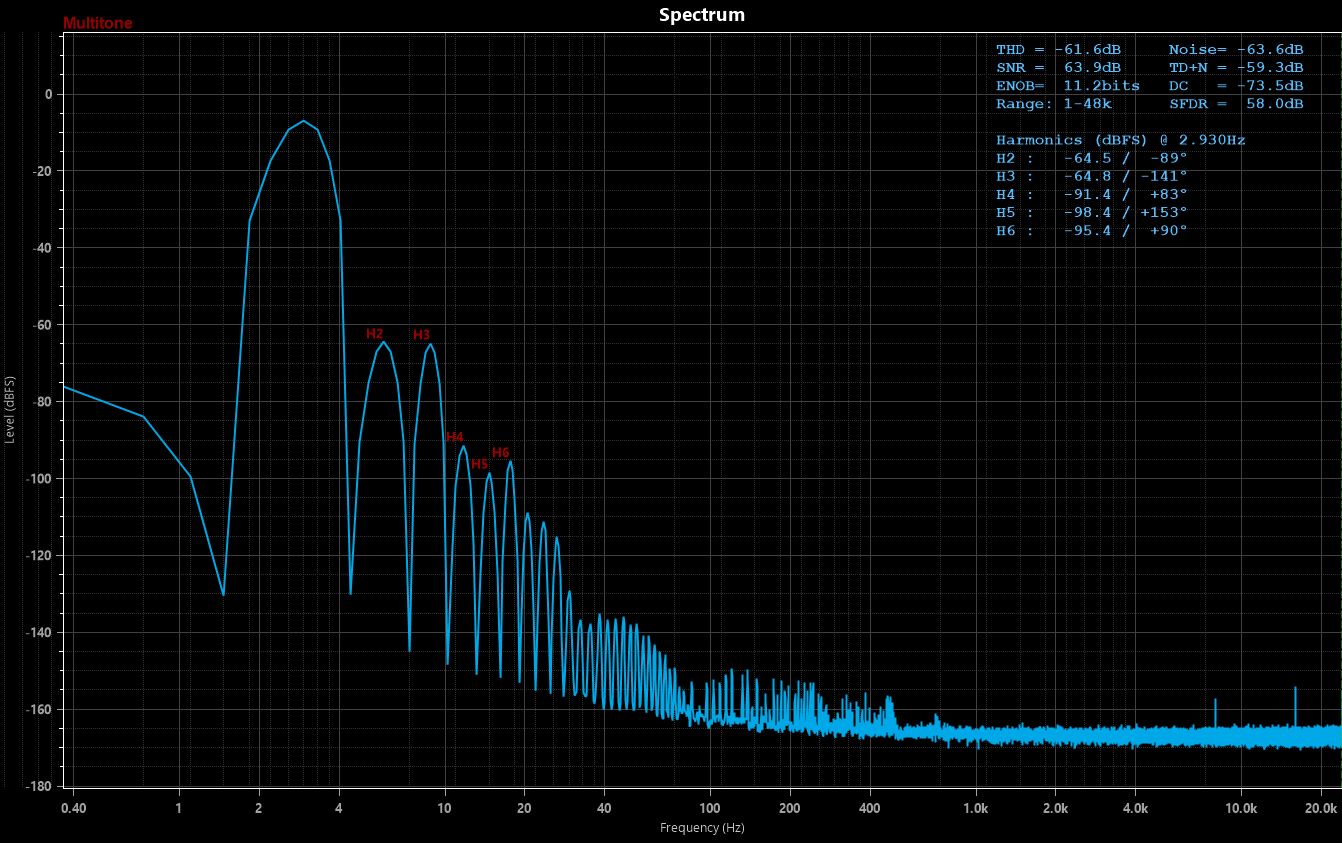Screen dimensions: 1342x843
Task: Click the Spectrum chart title
Action: [701, 15]
